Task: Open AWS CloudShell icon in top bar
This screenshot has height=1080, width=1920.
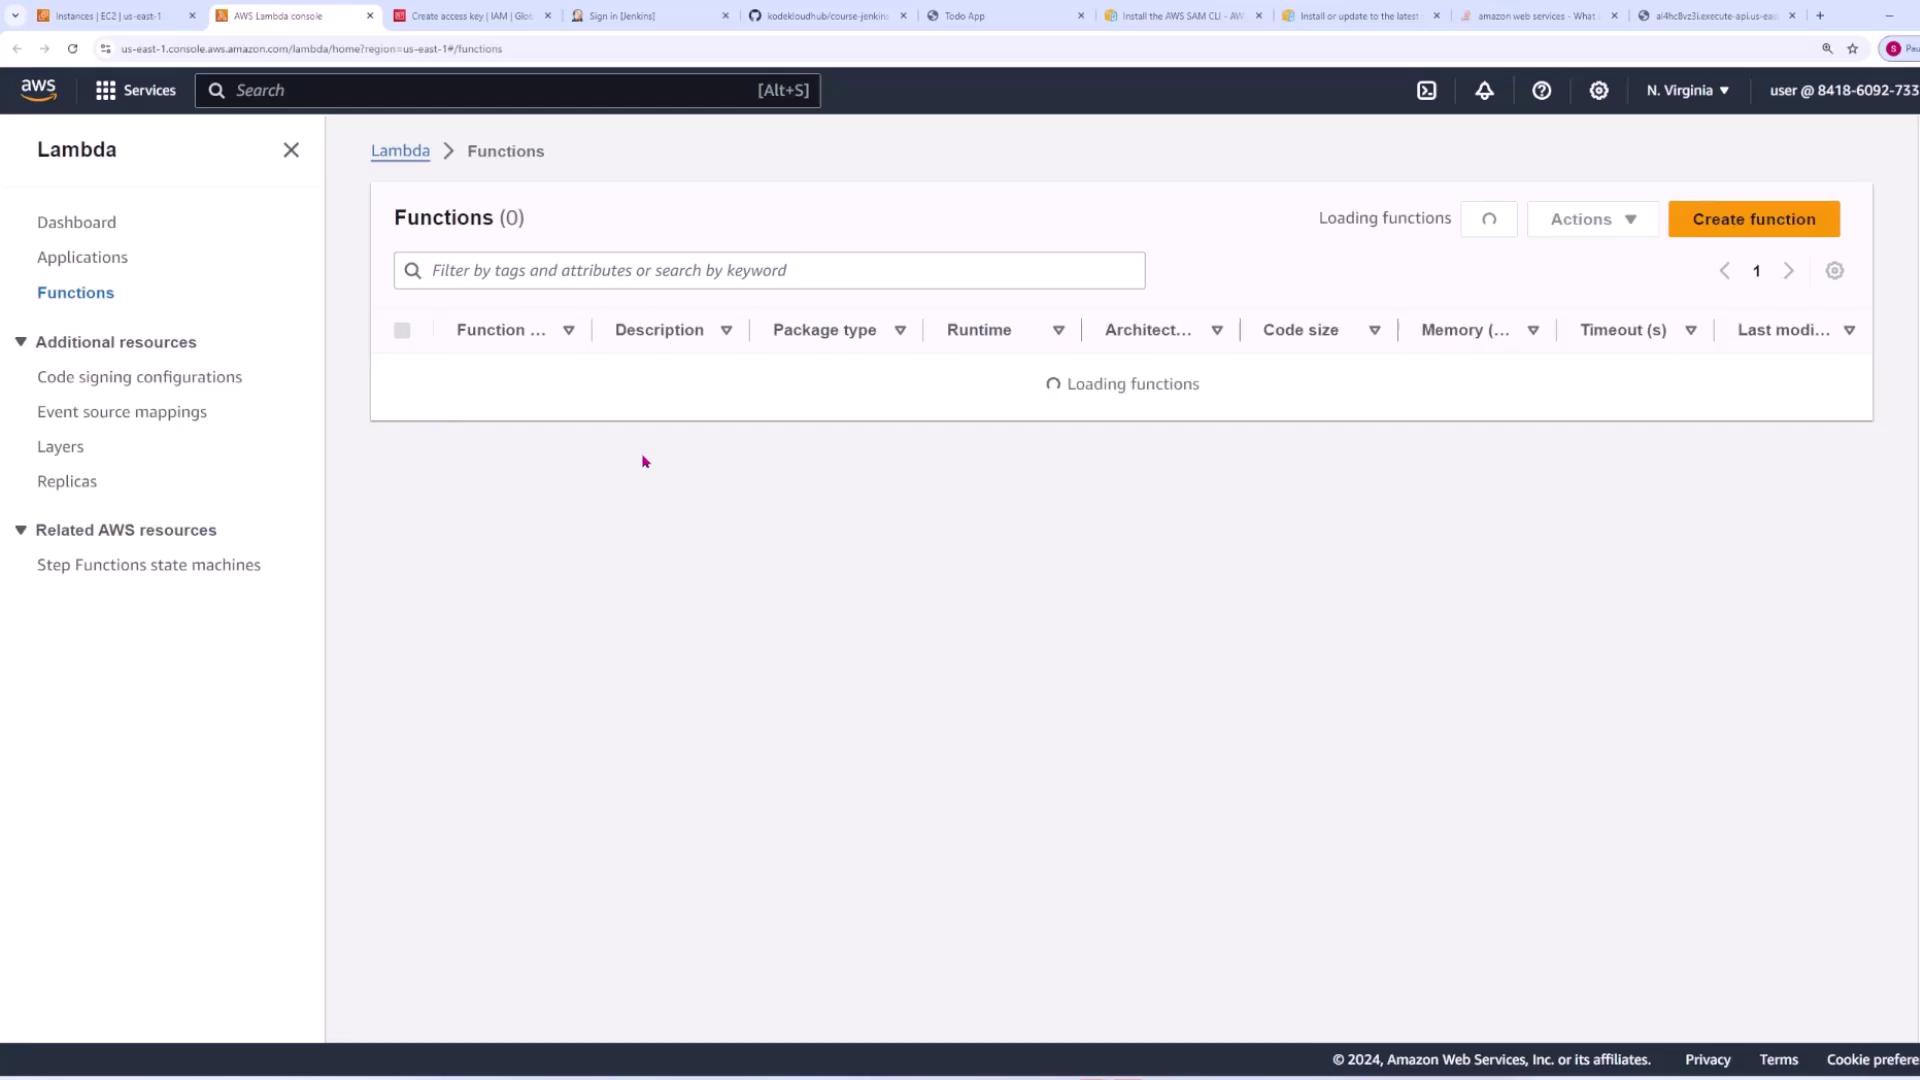Action: (x=1427, y=90)
